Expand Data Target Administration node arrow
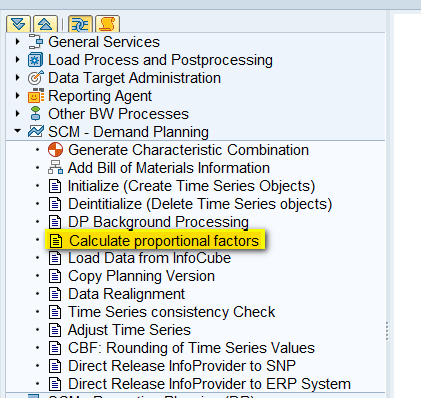Image resolution: width=421 pixels, height=398 pixels. click(x=18, y=78)
